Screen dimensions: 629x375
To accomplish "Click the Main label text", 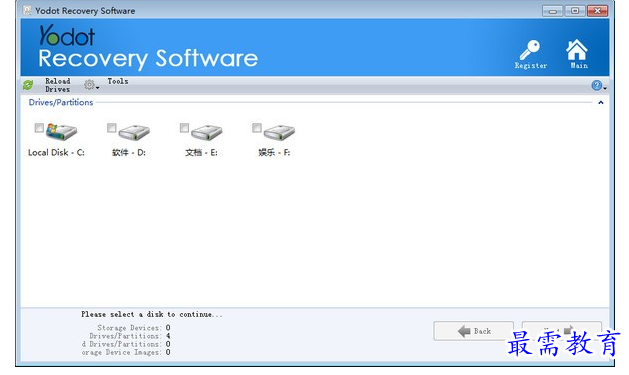I will 579,65.
